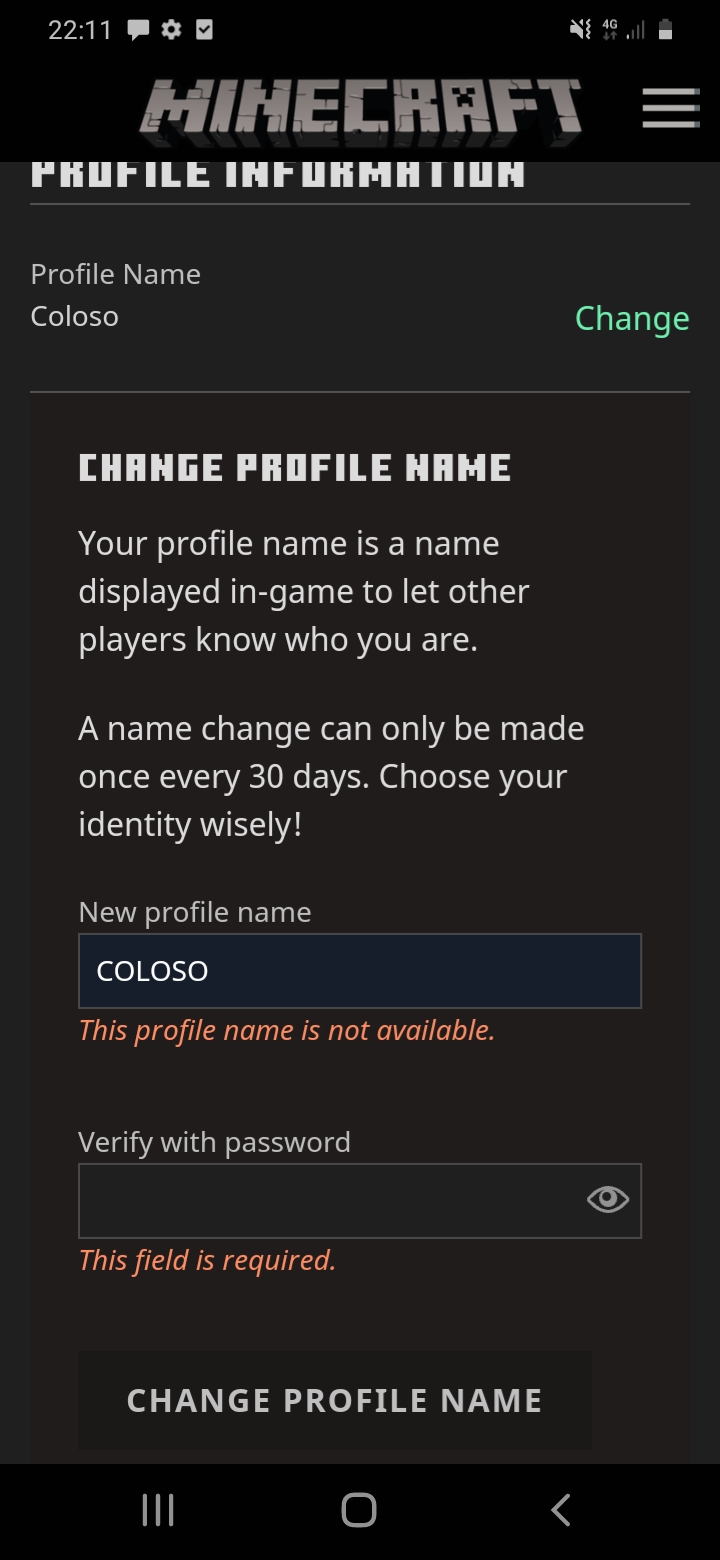Toggle password visibility eye icon
This screenshot has width=720, height=1560.
point(608,1200)
